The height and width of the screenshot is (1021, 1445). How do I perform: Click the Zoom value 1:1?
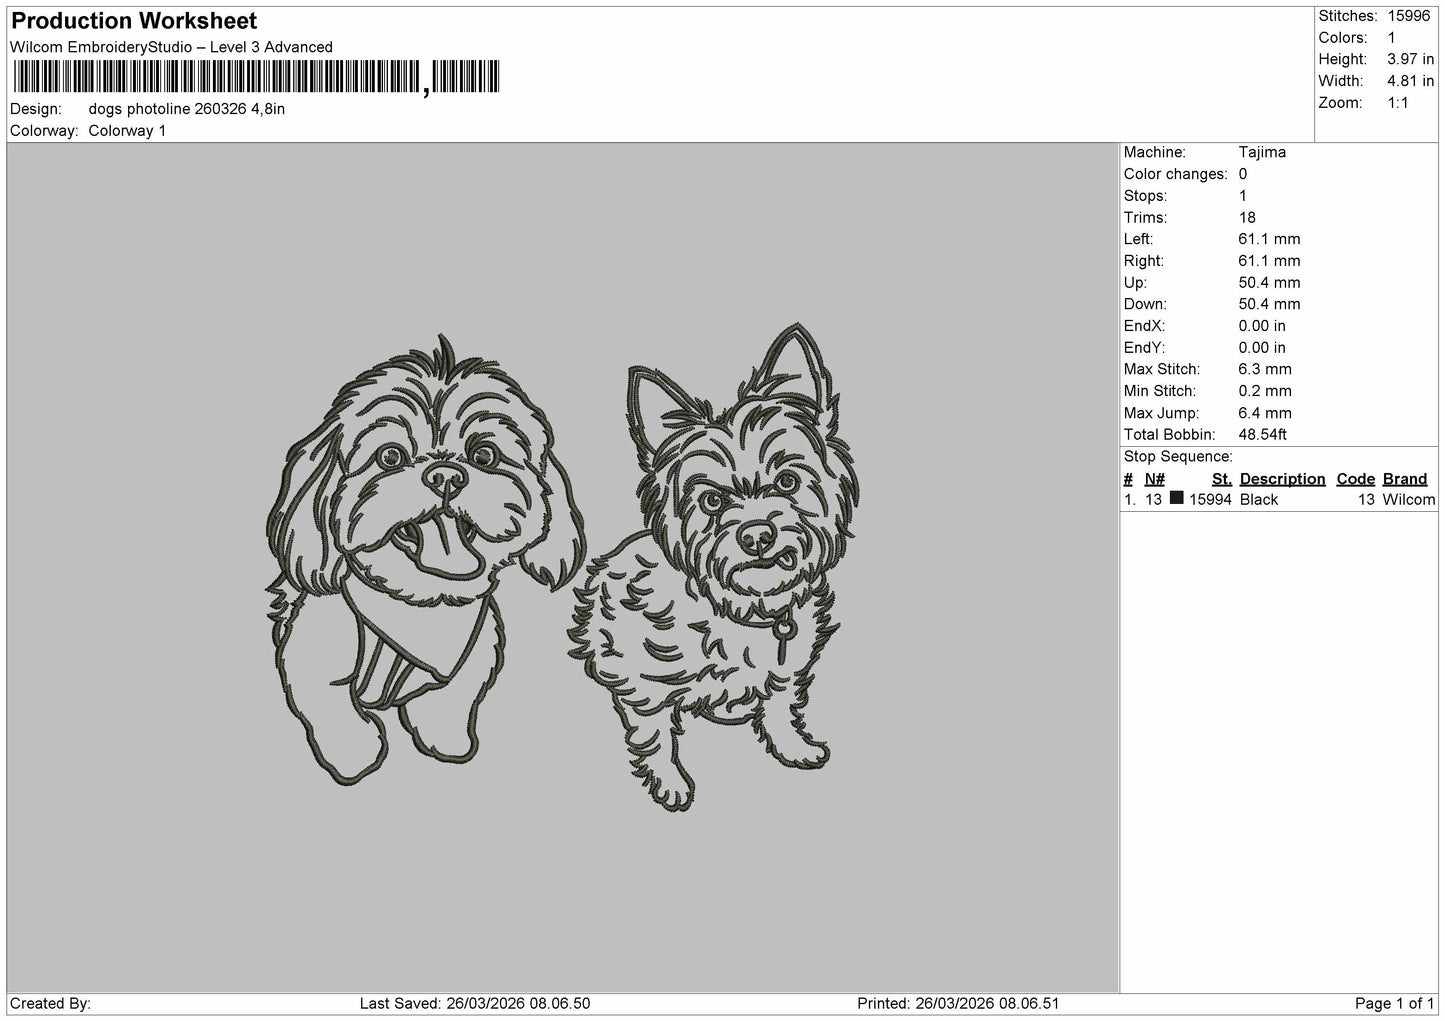click(1398, 103)
